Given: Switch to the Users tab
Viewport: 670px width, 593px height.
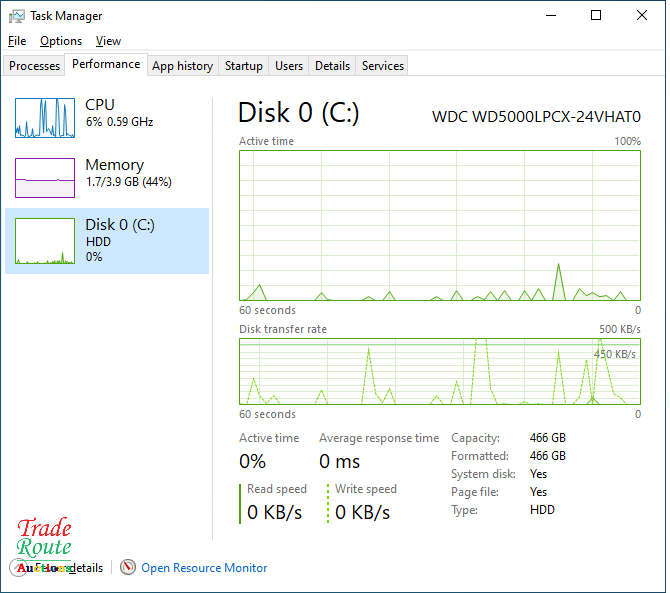Looking at the screenshot, I should click(289, 66).
